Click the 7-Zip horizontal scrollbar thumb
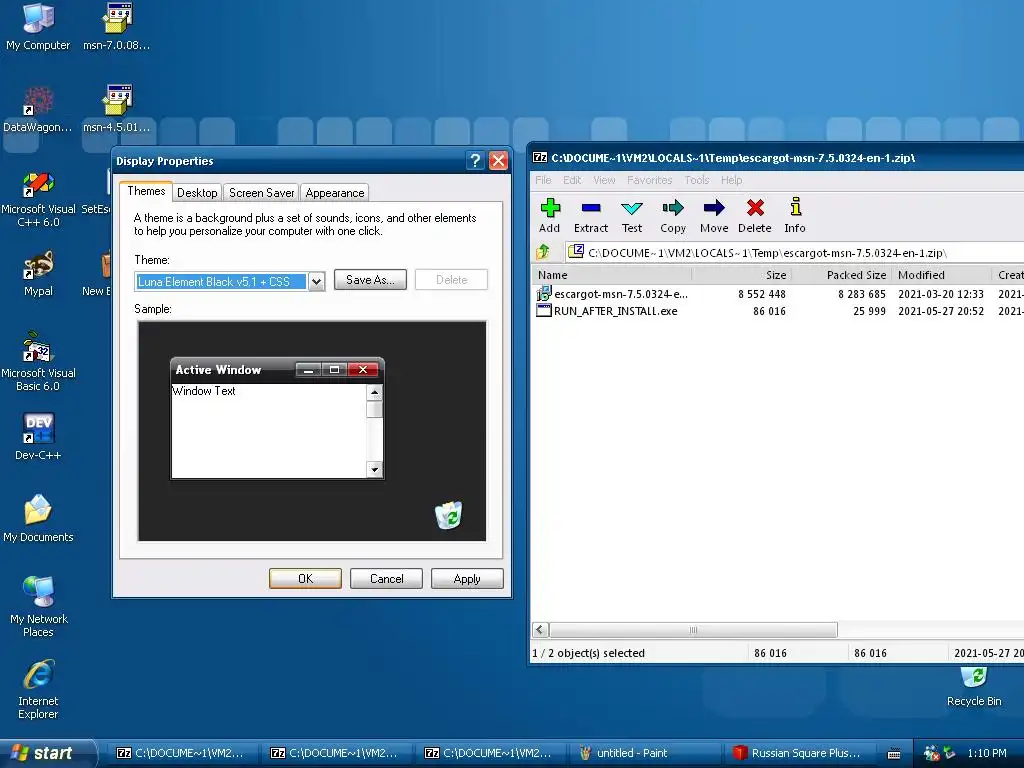1024x768 pixels. coord(693,630)
